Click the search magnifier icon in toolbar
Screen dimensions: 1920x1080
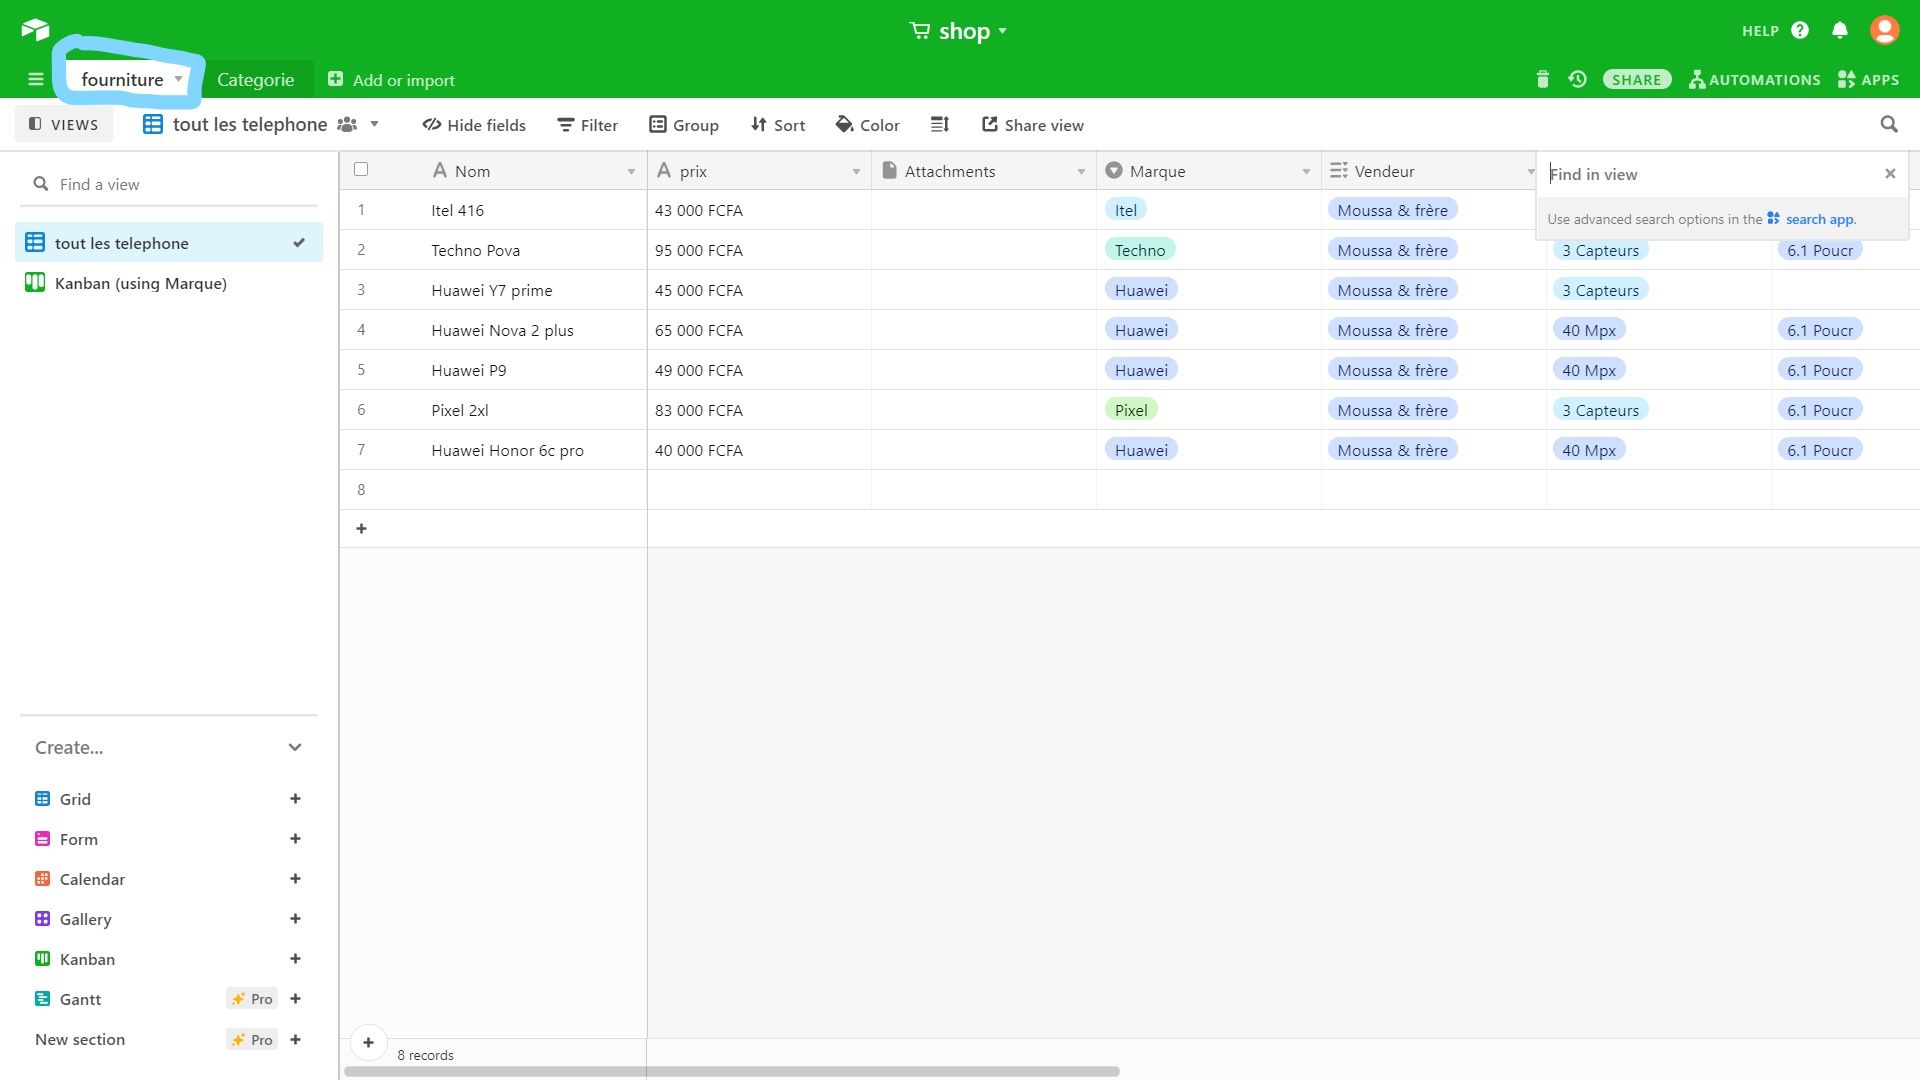1889,124
